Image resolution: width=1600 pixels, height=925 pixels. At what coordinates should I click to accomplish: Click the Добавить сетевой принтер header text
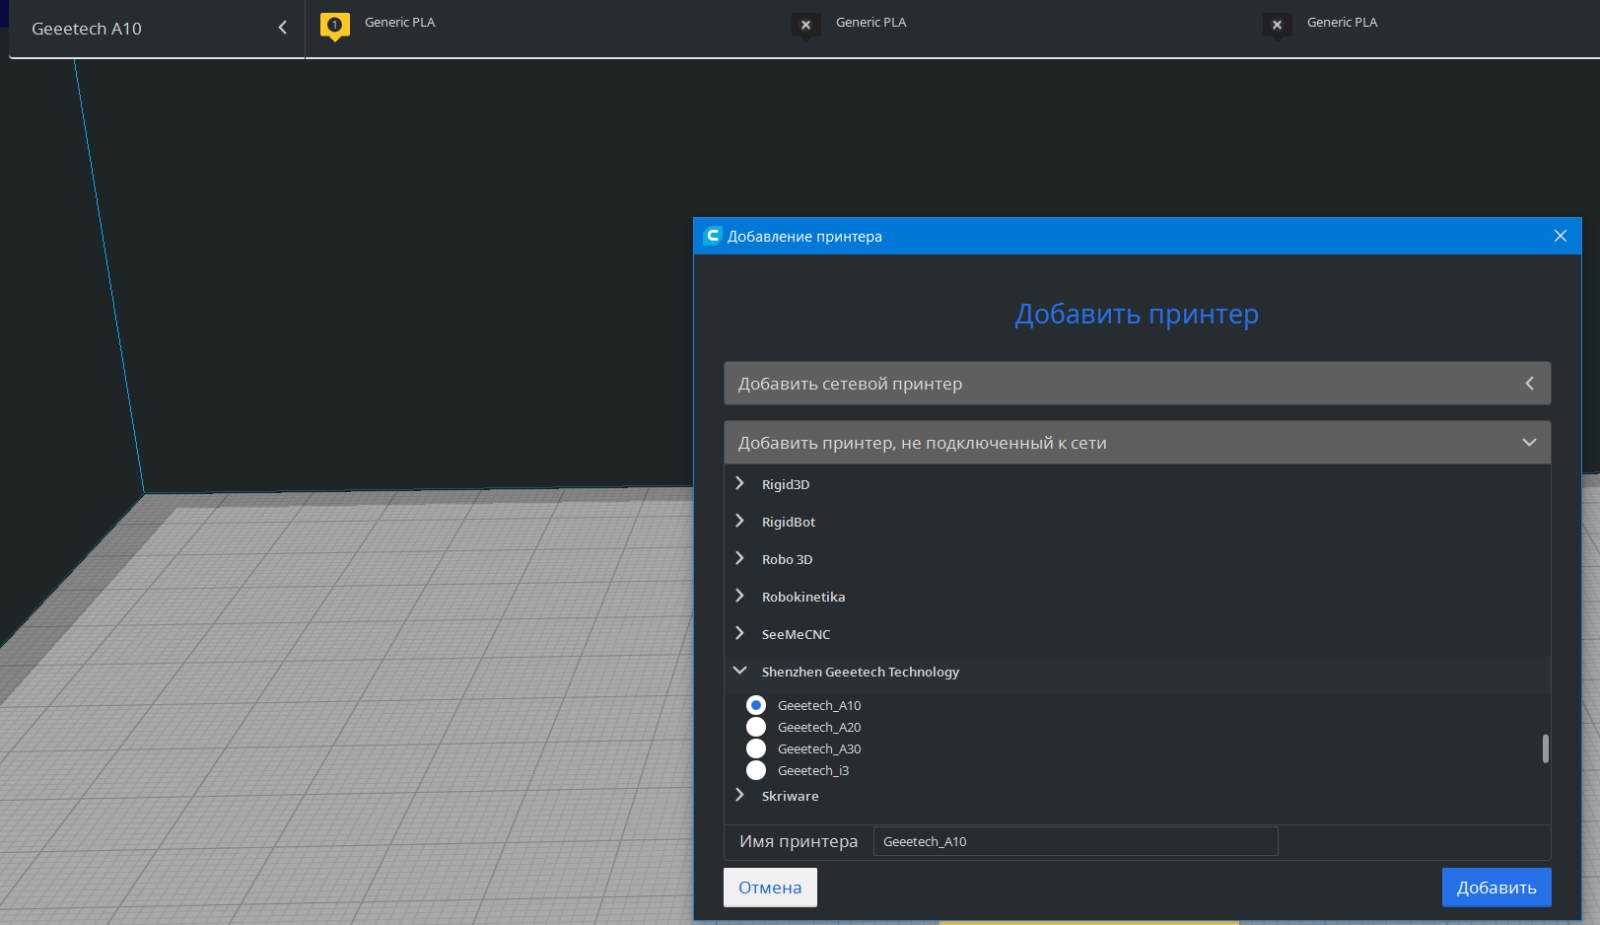pyautogui.click(x=850, y=384)
